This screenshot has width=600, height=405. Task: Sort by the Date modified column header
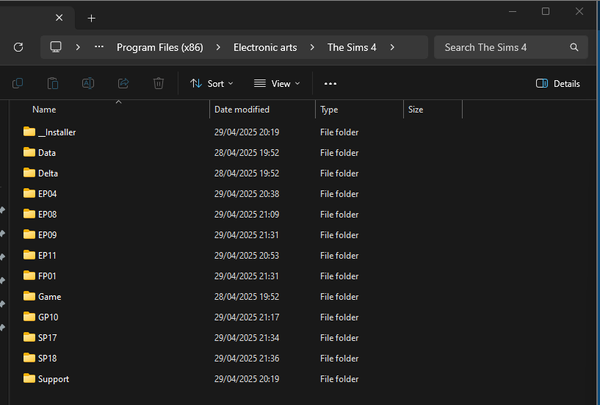pyautogui.click(x=241, y=109)
